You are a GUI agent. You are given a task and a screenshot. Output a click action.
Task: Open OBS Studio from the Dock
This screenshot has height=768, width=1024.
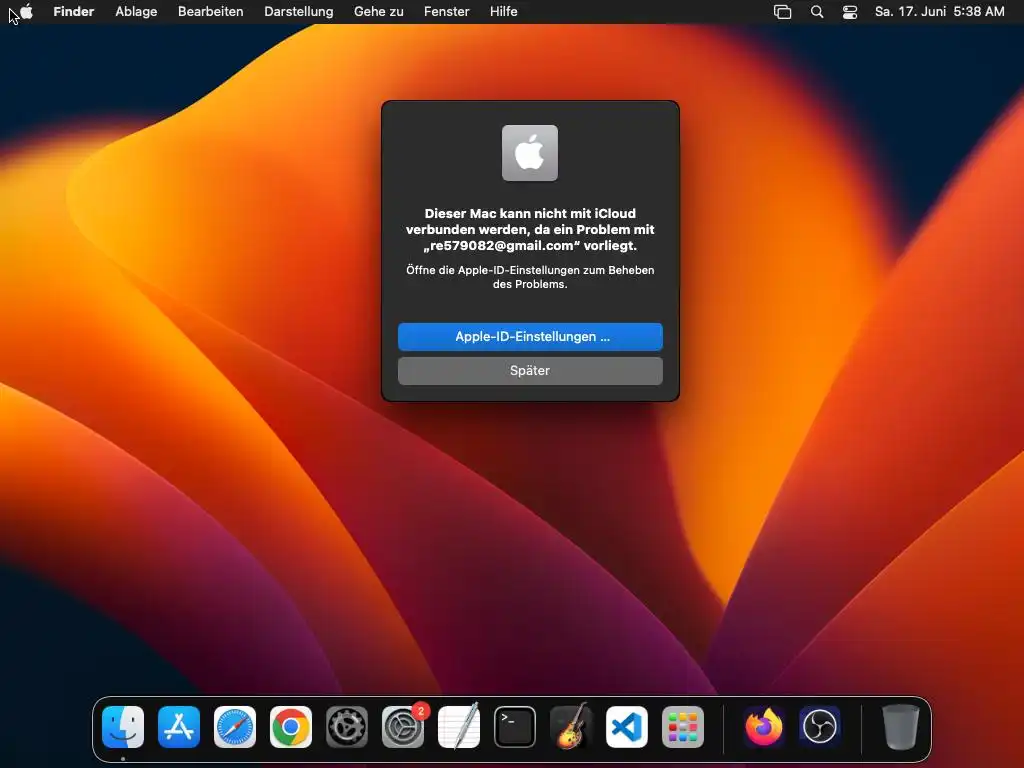tap(820, 727)
